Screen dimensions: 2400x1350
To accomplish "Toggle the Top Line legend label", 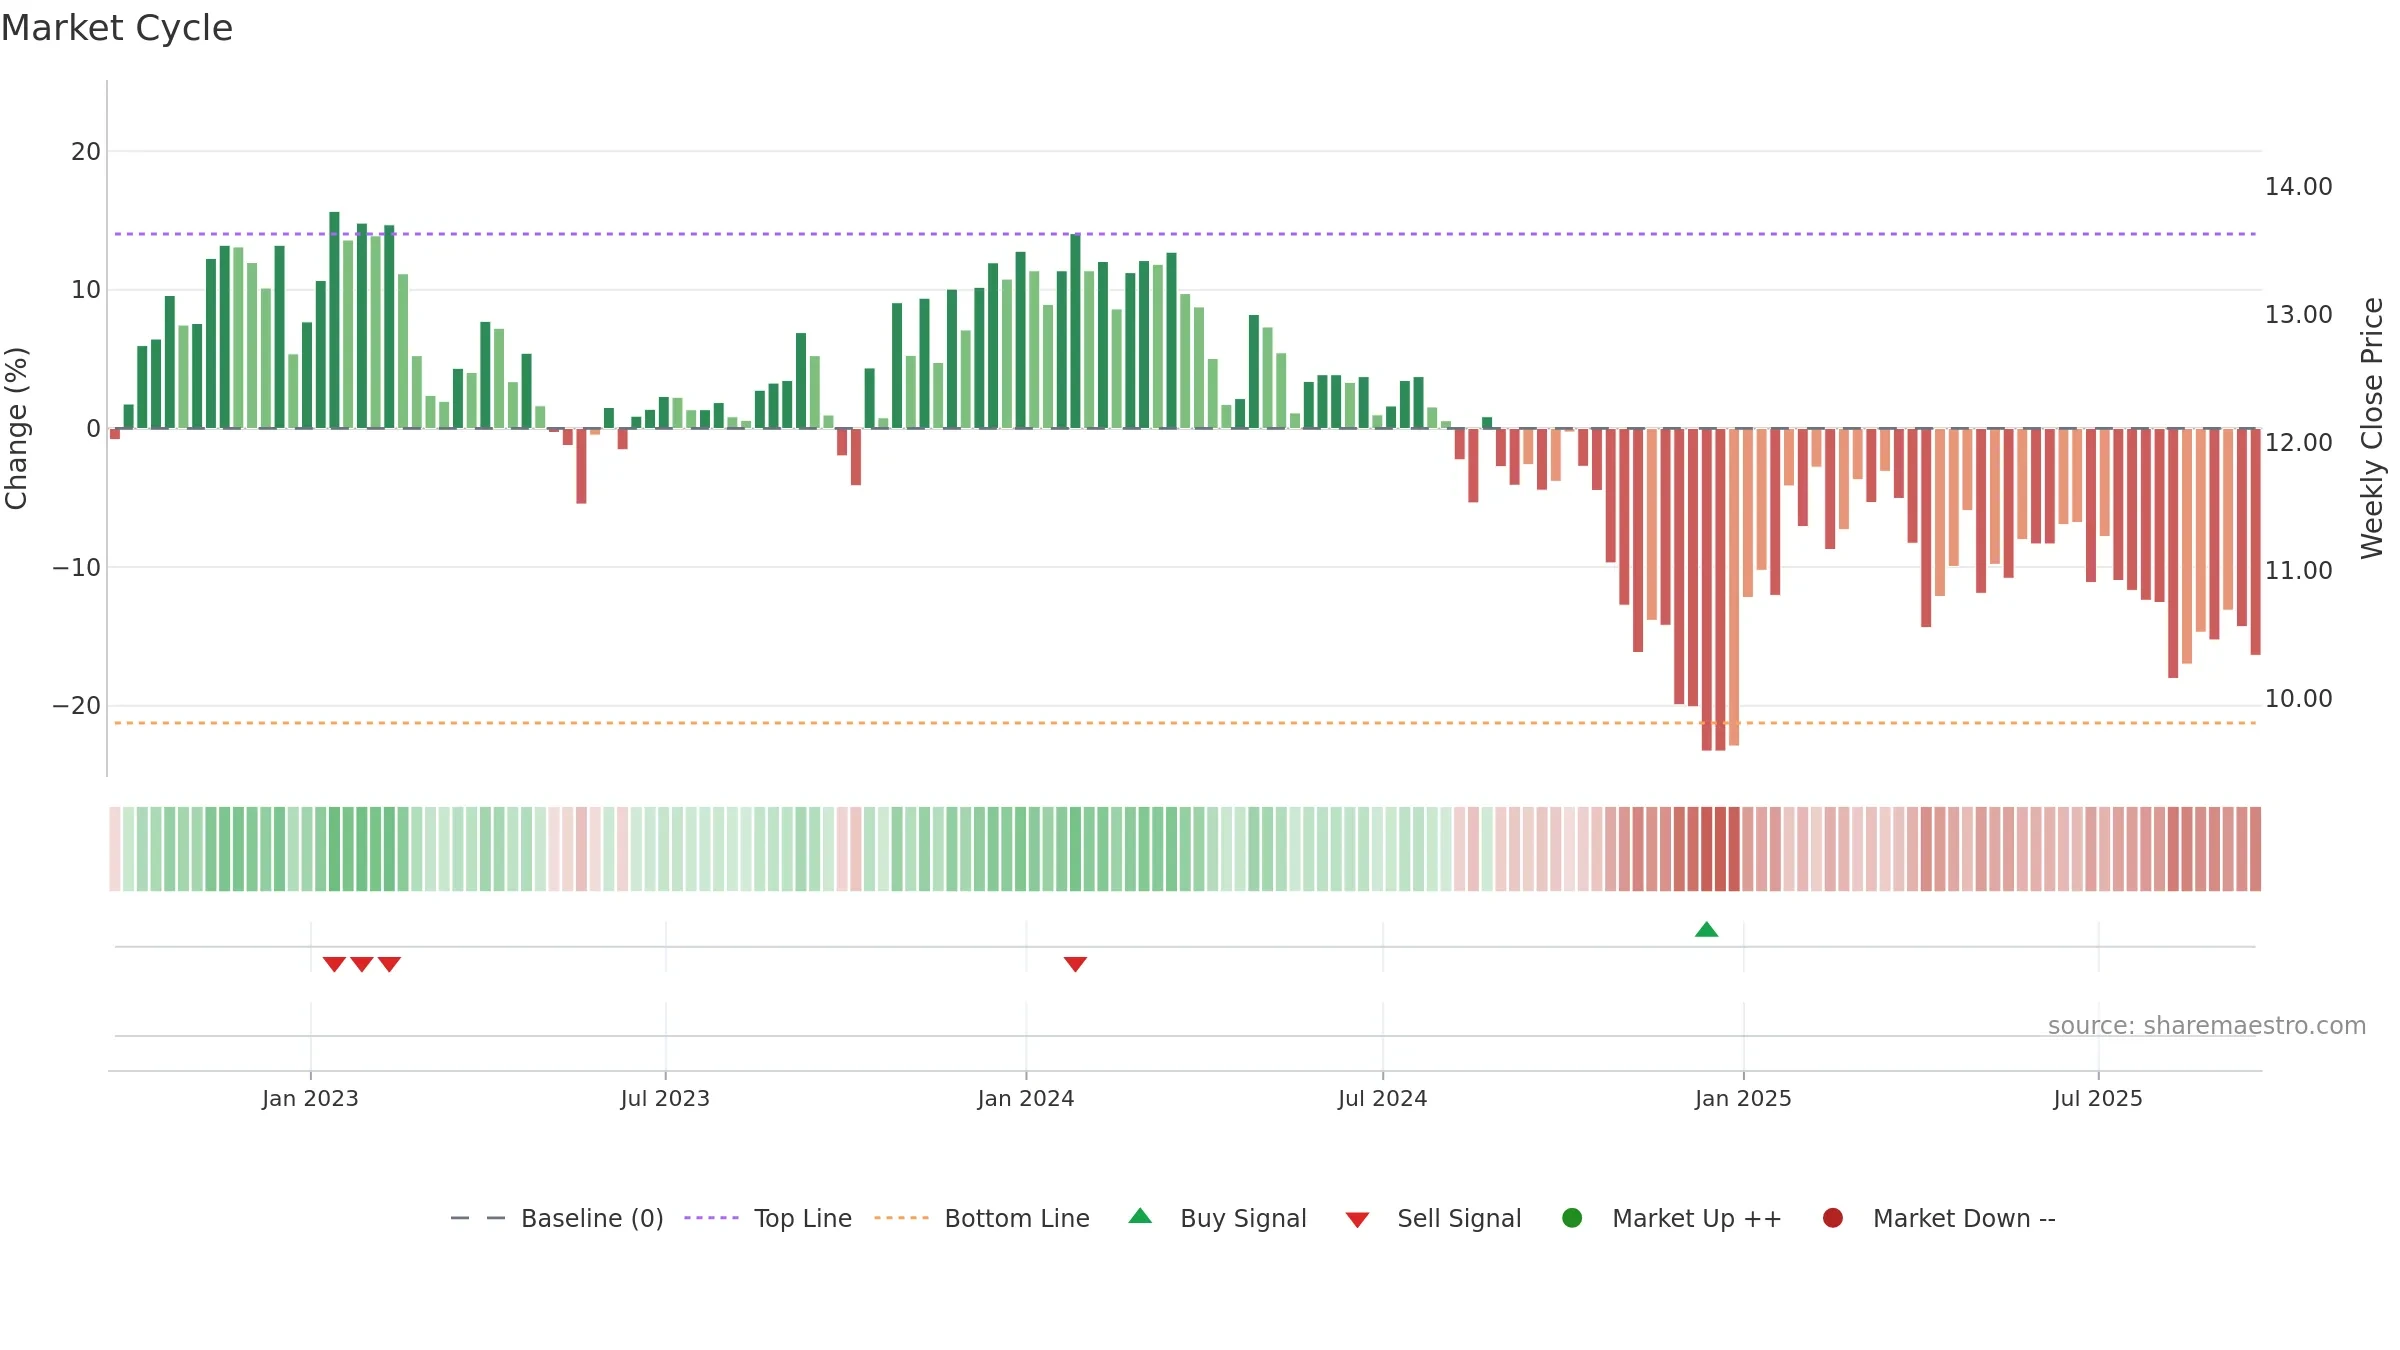I will [x=803, y=1218].
